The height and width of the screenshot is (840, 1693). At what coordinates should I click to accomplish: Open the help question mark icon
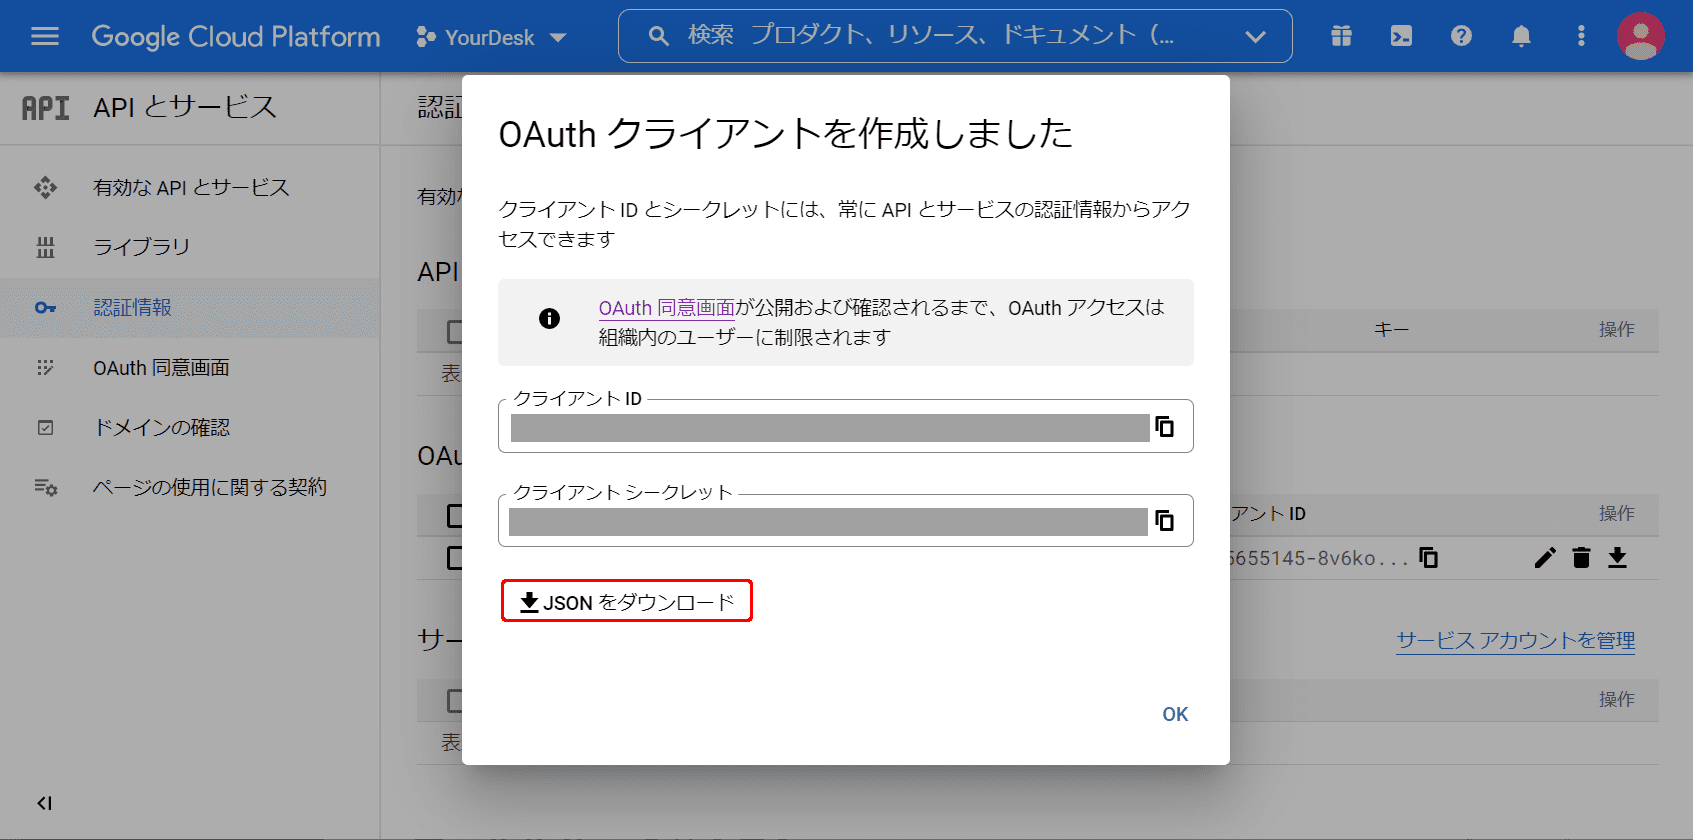1461,37
